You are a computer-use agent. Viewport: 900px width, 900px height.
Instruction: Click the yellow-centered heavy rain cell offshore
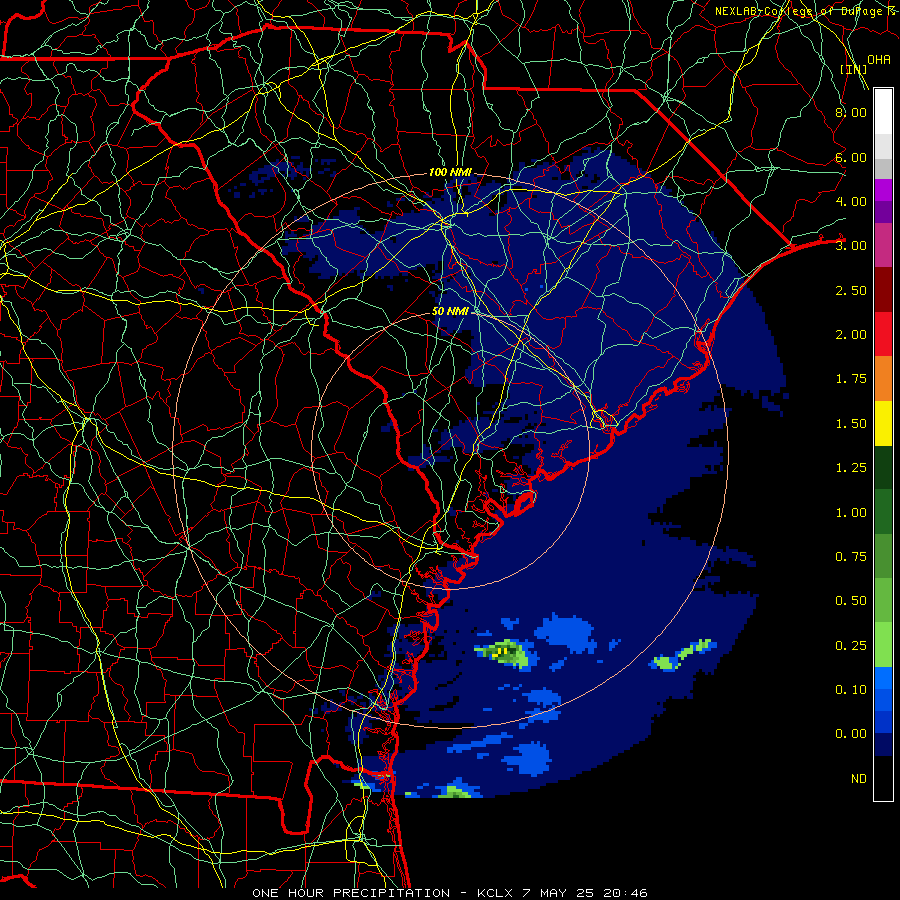tap(504, 652)
